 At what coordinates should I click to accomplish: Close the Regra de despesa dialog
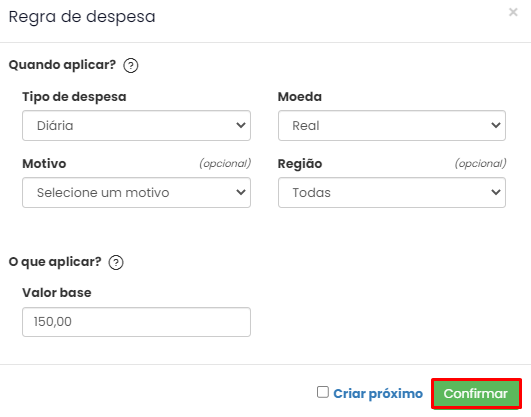(513, 12)
